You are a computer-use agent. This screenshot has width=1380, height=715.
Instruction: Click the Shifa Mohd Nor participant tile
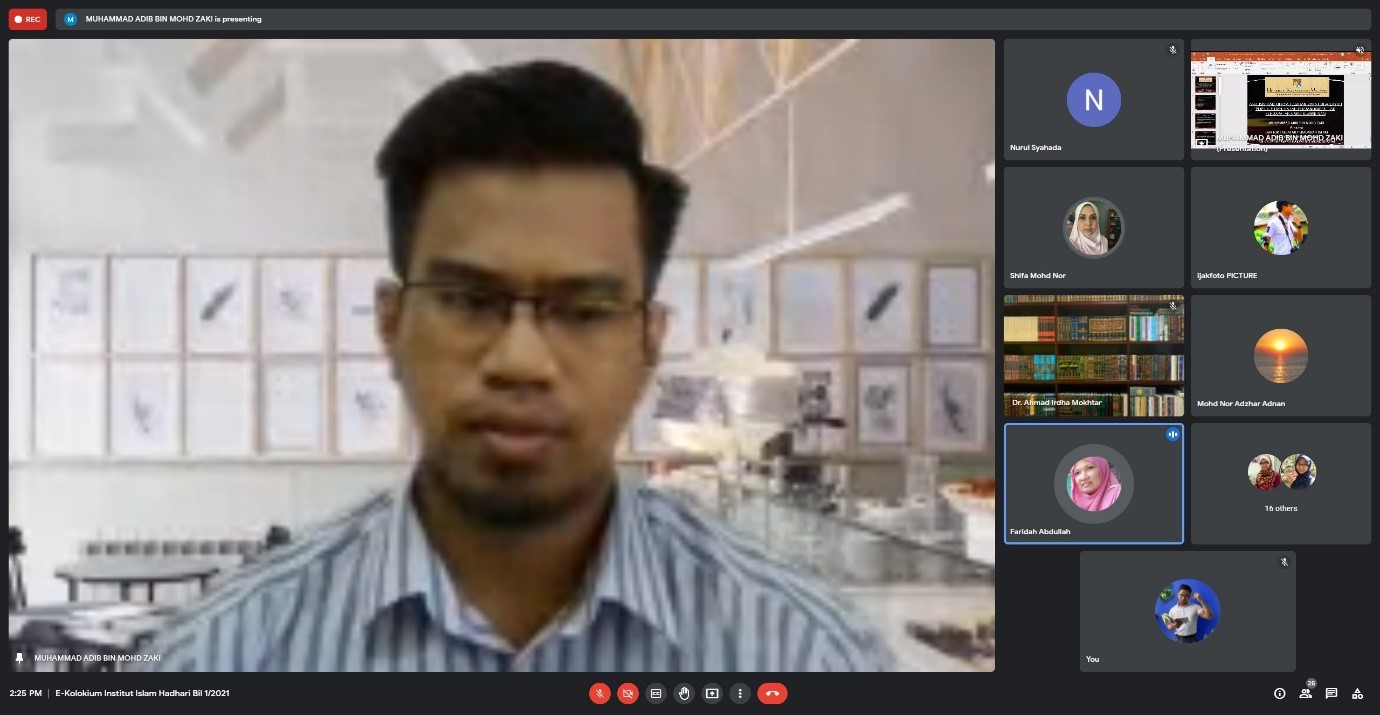1093,227
